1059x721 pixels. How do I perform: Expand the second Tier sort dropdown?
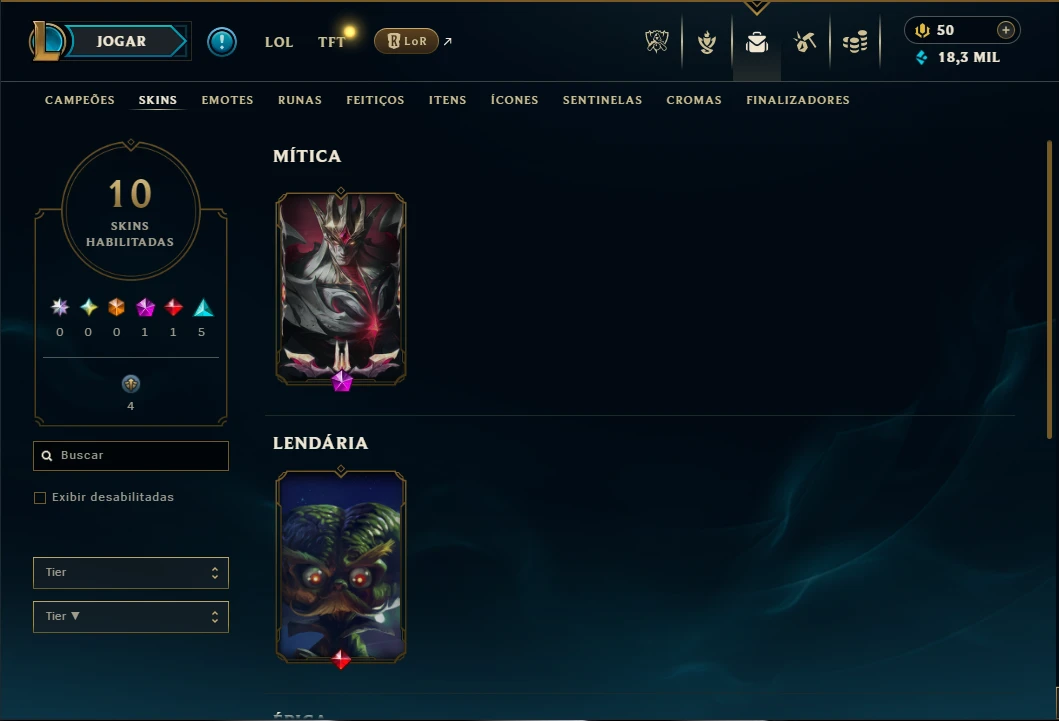131,616
